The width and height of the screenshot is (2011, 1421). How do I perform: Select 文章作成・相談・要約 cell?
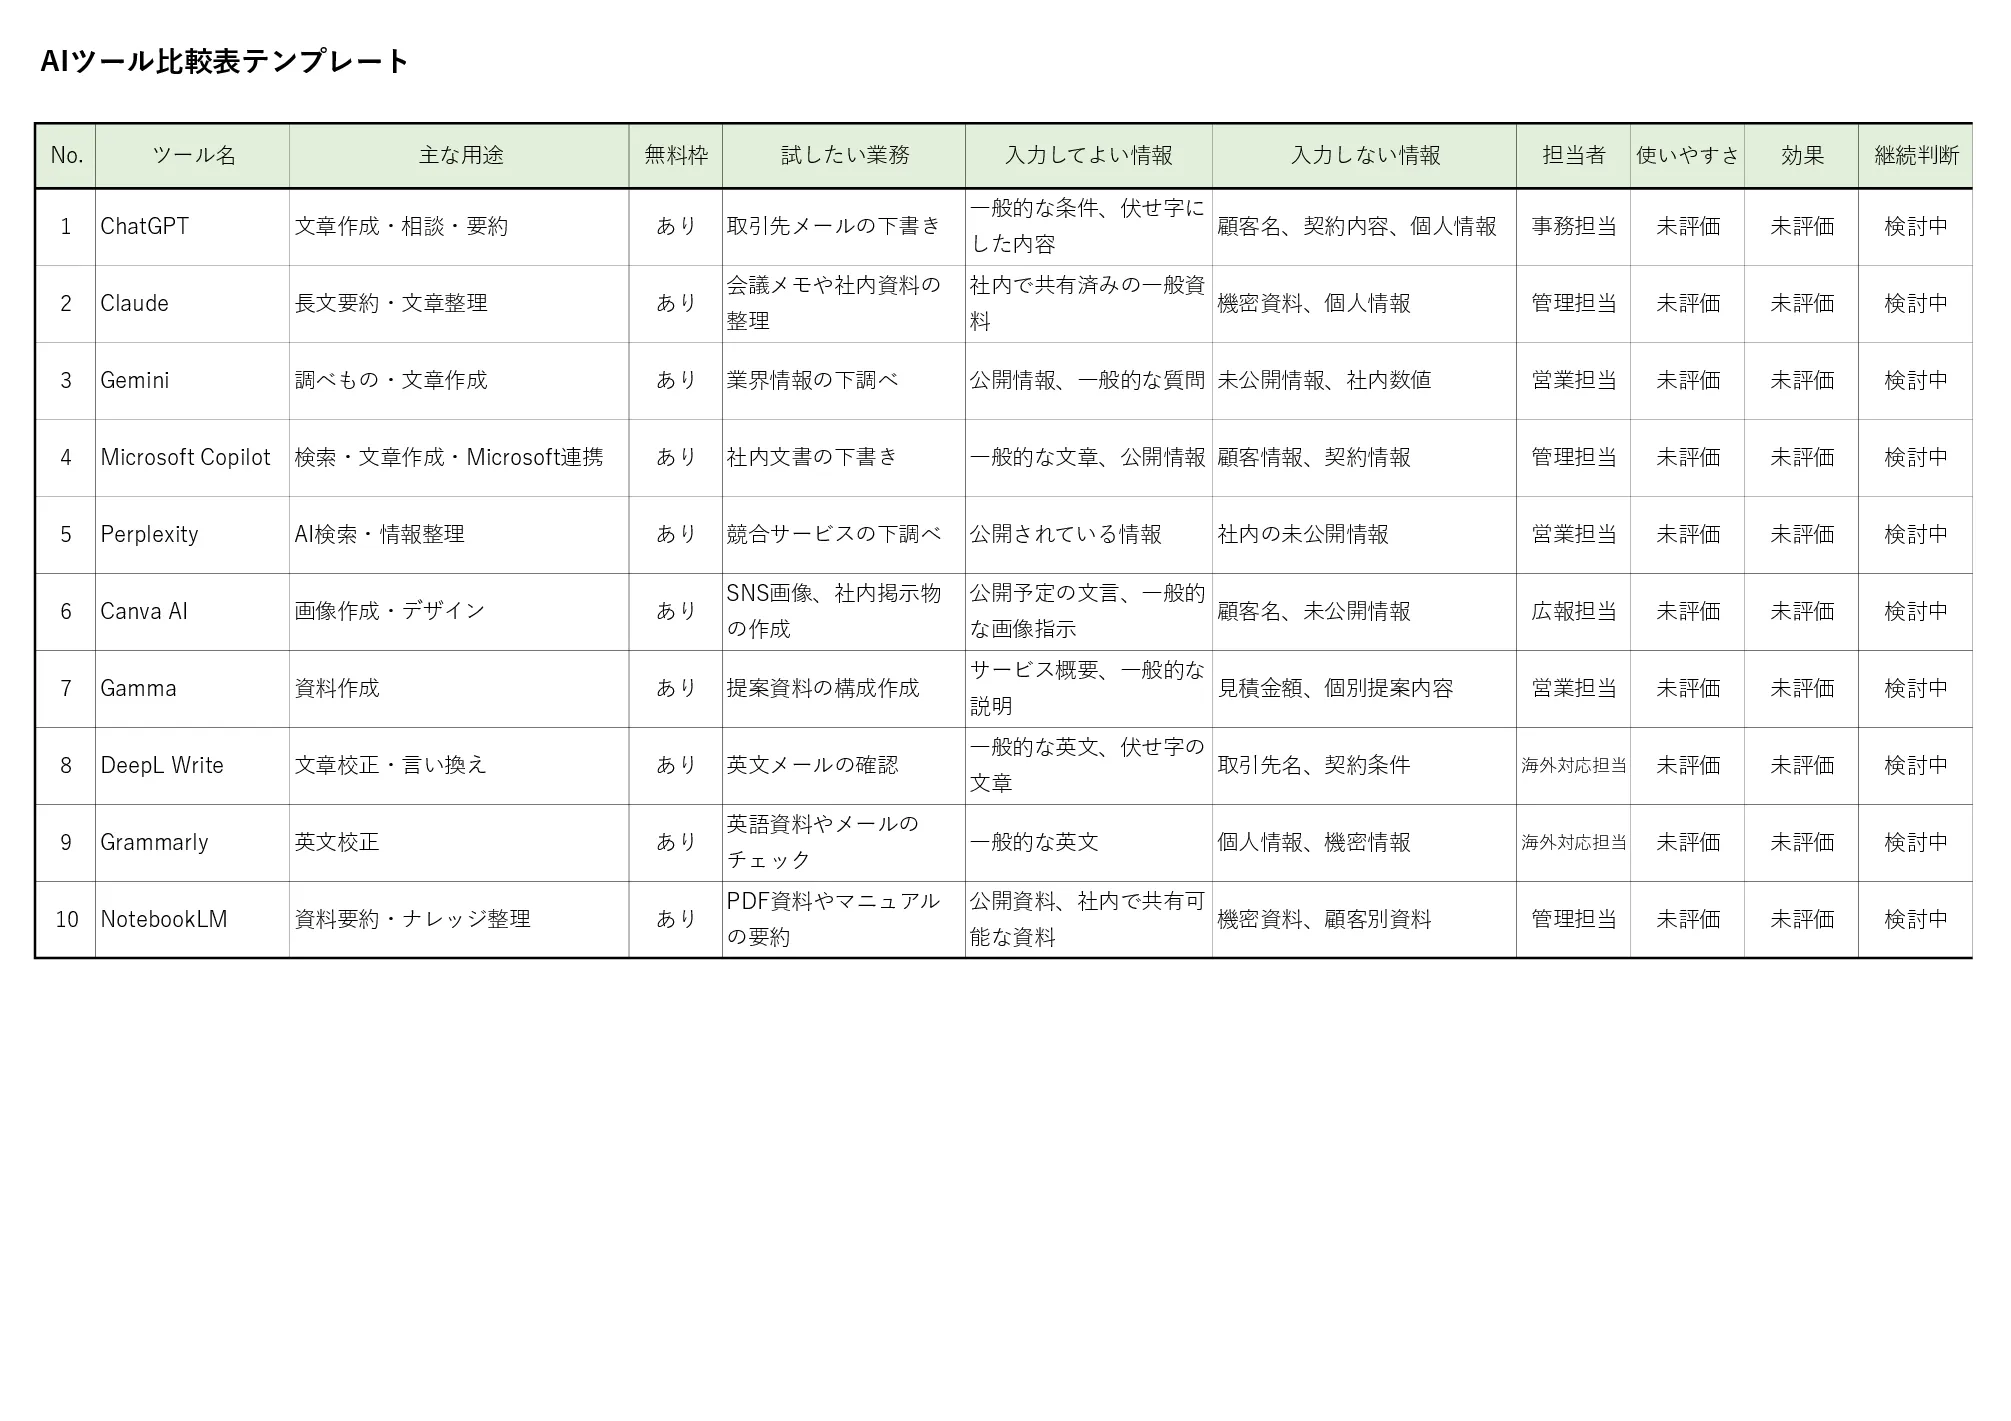click(460, 227)
